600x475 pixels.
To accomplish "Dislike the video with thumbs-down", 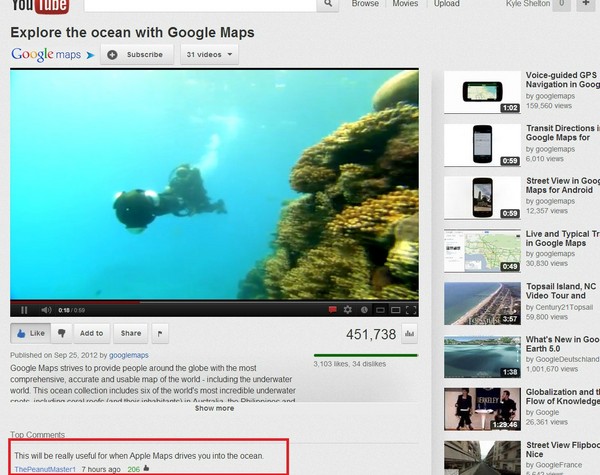I will pyautogui.click(x=60, y=333).
